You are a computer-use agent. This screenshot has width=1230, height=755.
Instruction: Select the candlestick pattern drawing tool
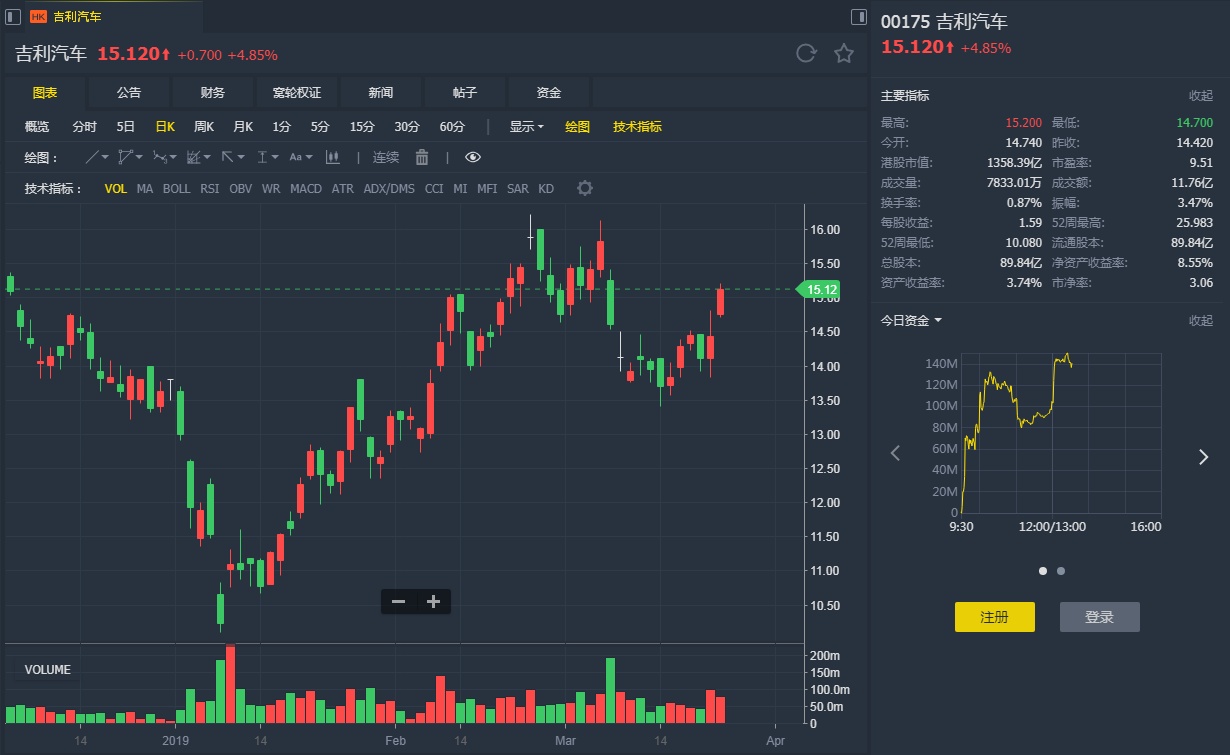[333, 157]
